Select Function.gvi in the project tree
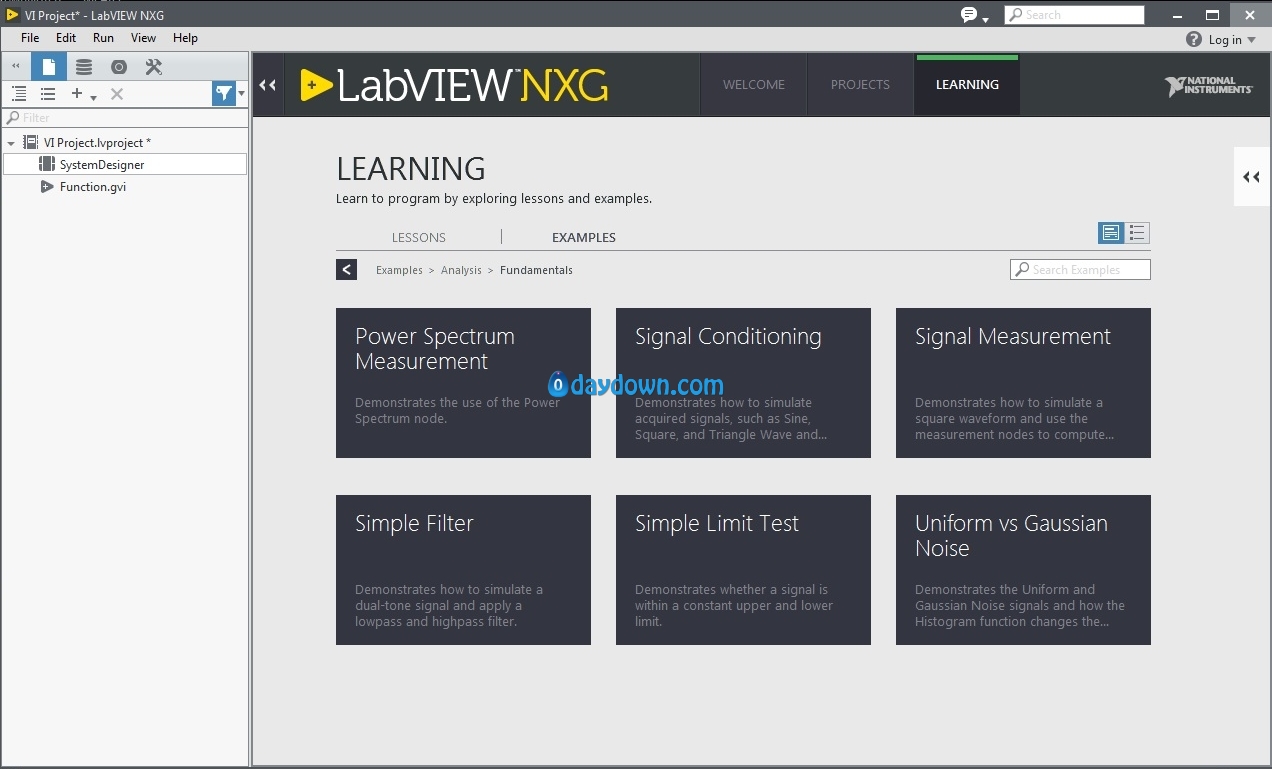 (93, 186)
